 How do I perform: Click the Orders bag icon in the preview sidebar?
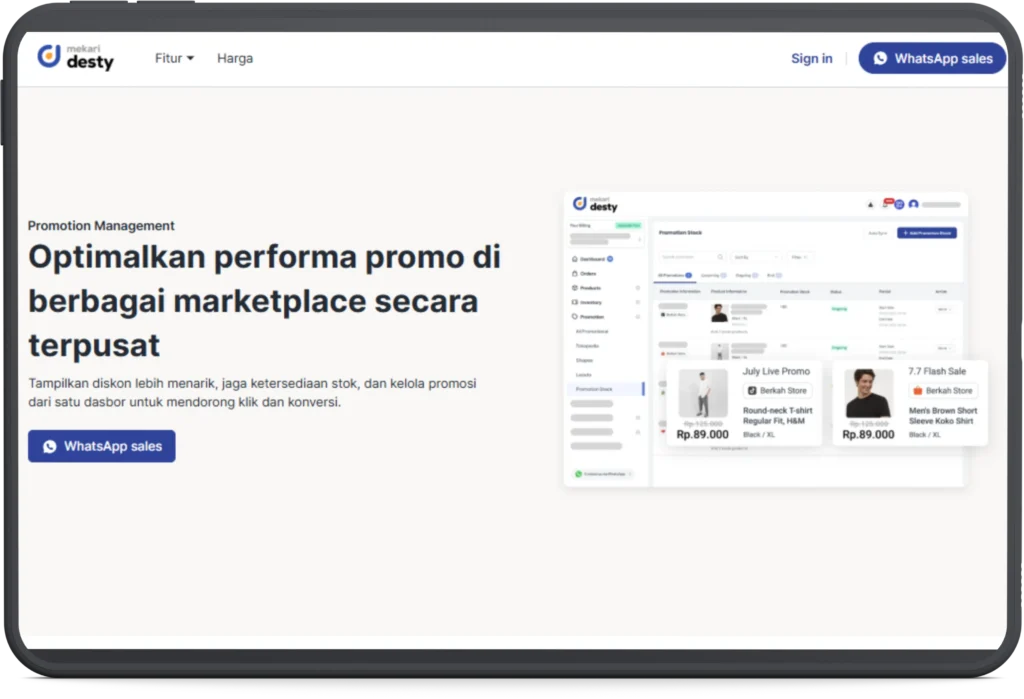pyautogui.click(x=574, y=273)
